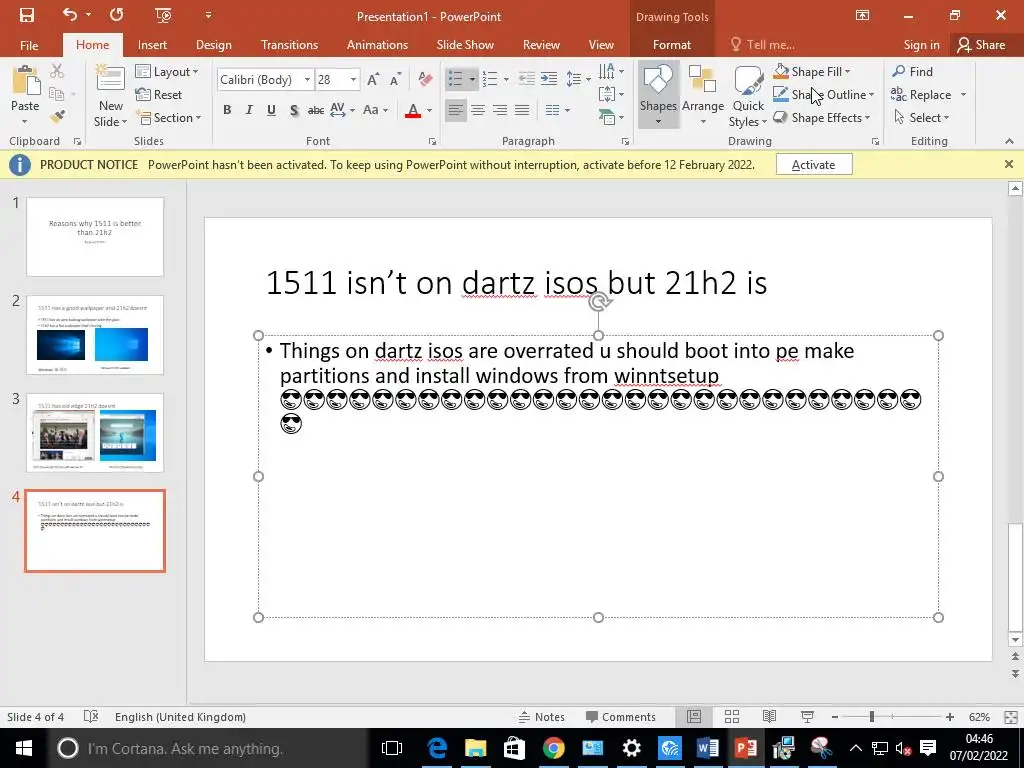
Task: Apply red font color swatch
Action: coord(413,110)
